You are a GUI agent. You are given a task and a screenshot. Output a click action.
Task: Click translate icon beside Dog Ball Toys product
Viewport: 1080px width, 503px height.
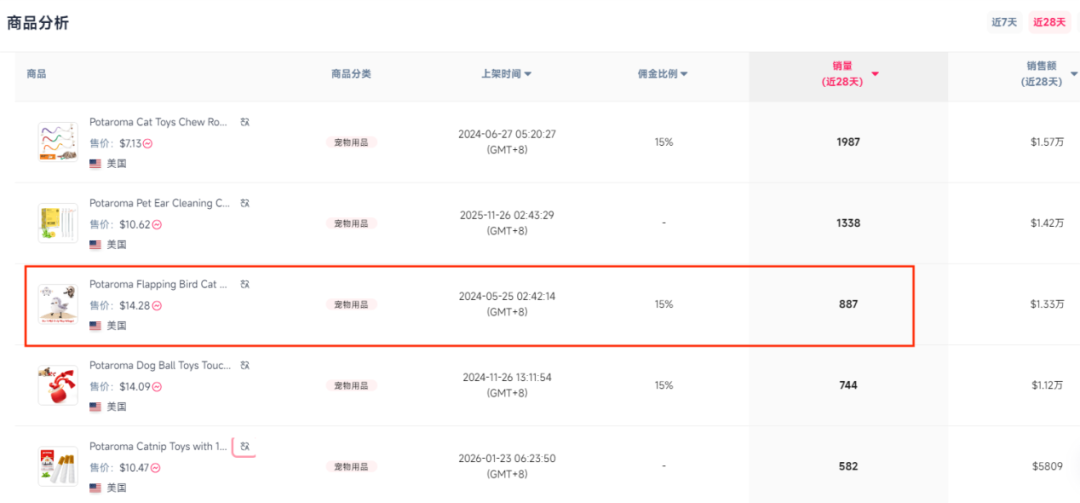tap(245, 365)
